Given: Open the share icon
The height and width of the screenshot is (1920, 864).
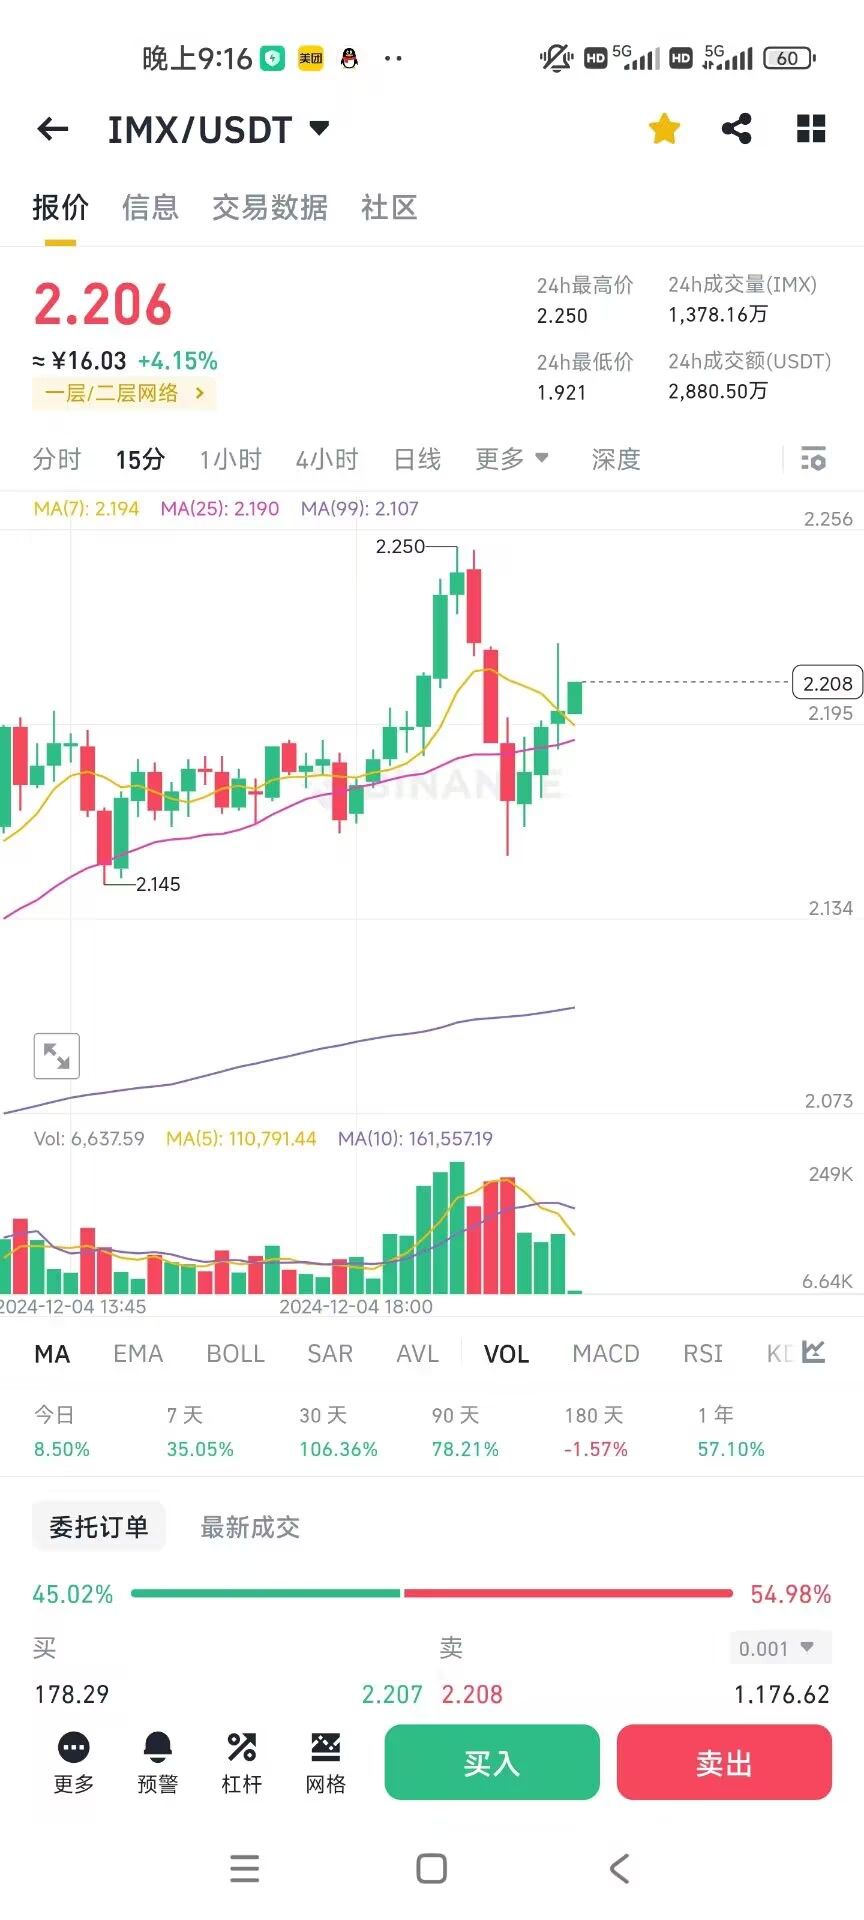Looking at the screenshot, I should tap(737, 128).
